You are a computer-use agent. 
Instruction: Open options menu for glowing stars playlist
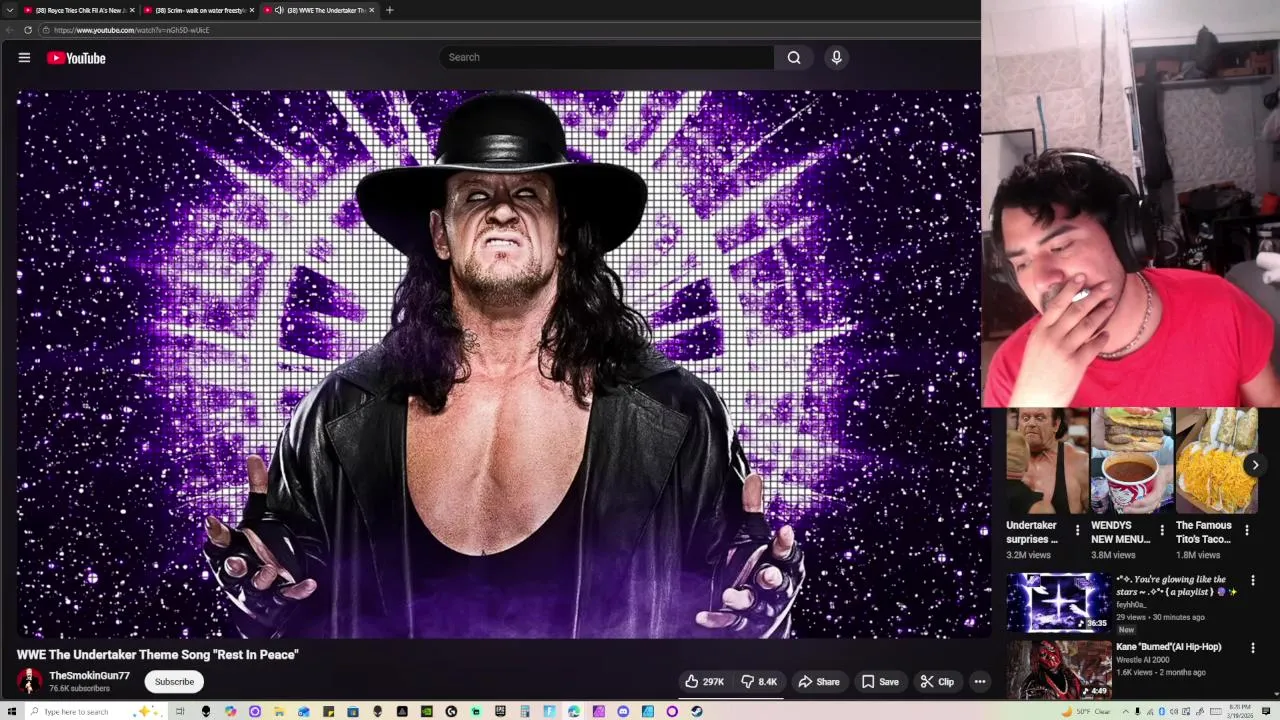pyautogui.click(x=1252, y=581)
